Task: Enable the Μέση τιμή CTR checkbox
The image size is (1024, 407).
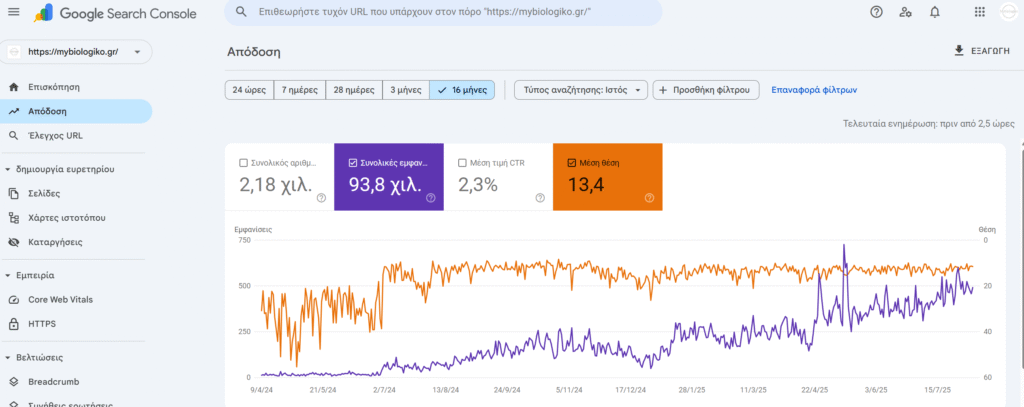Action: (x=461, y=163)
